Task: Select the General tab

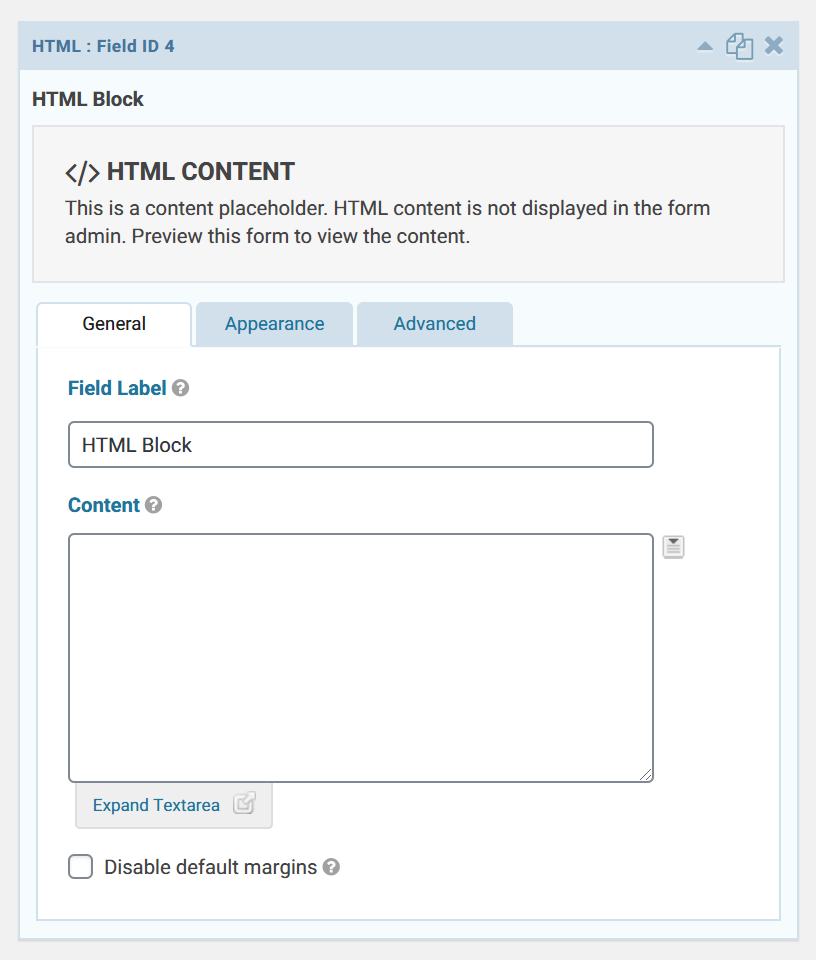Action: [114, 324]
